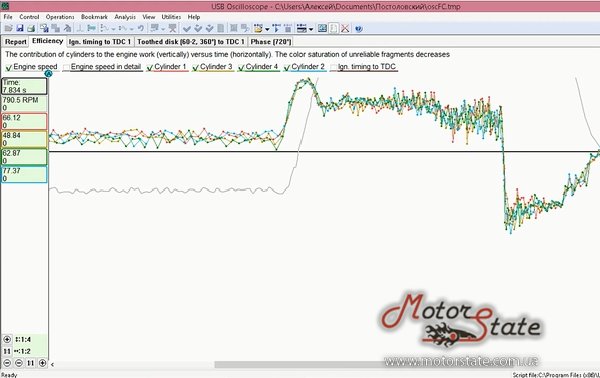
Task: Select the green-bordered 62.87 value box
Action: [x=24, y=156]
